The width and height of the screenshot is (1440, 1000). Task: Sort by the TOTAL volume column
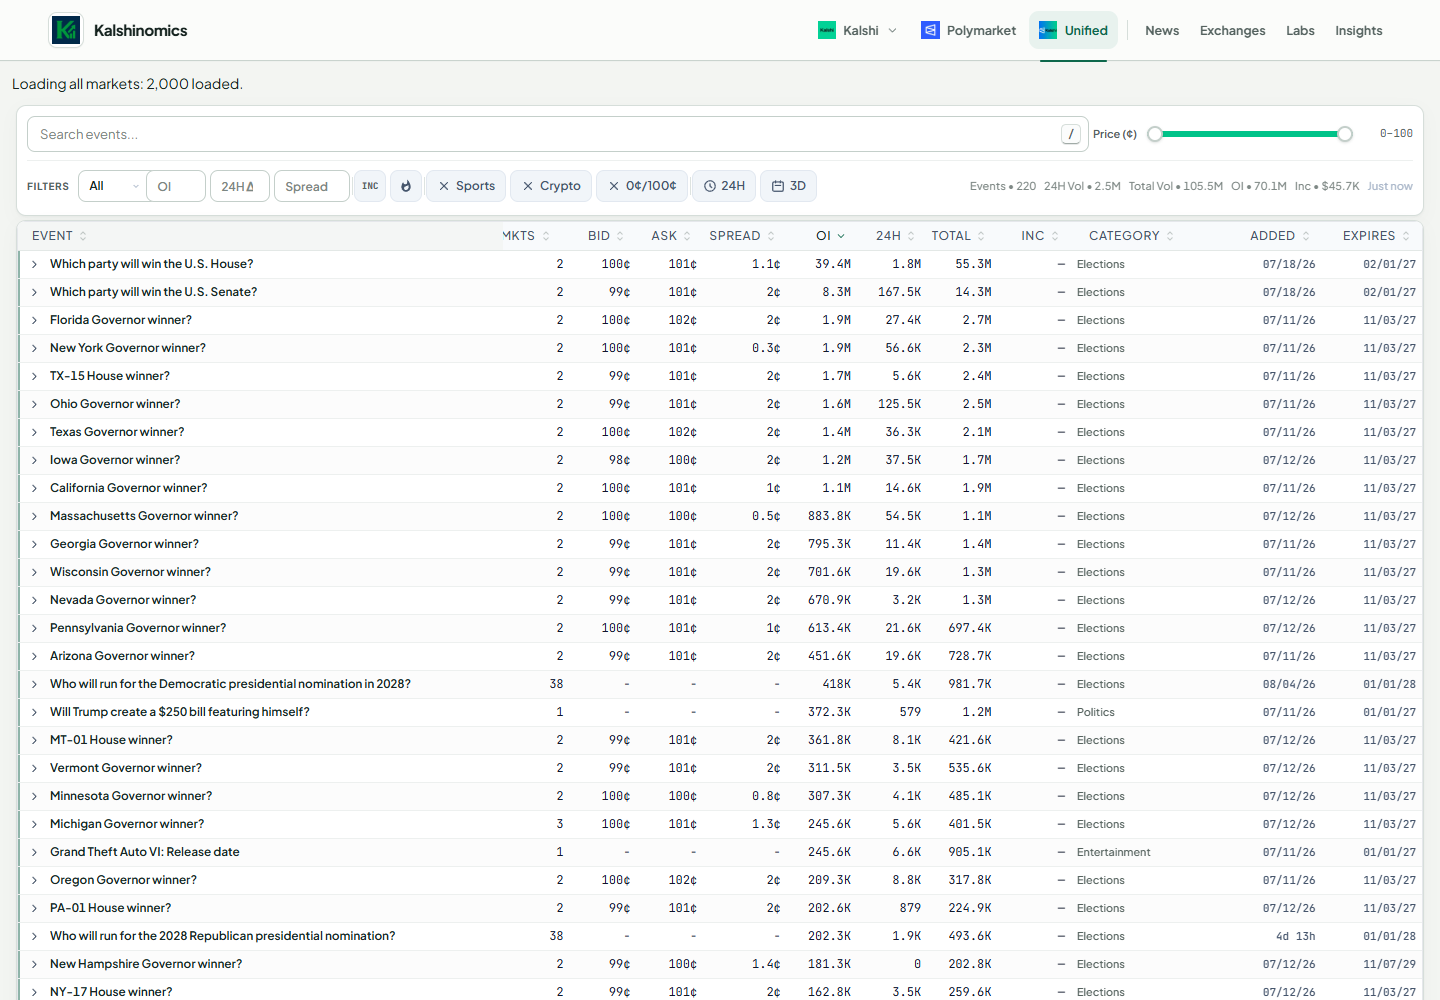point(958,236)
